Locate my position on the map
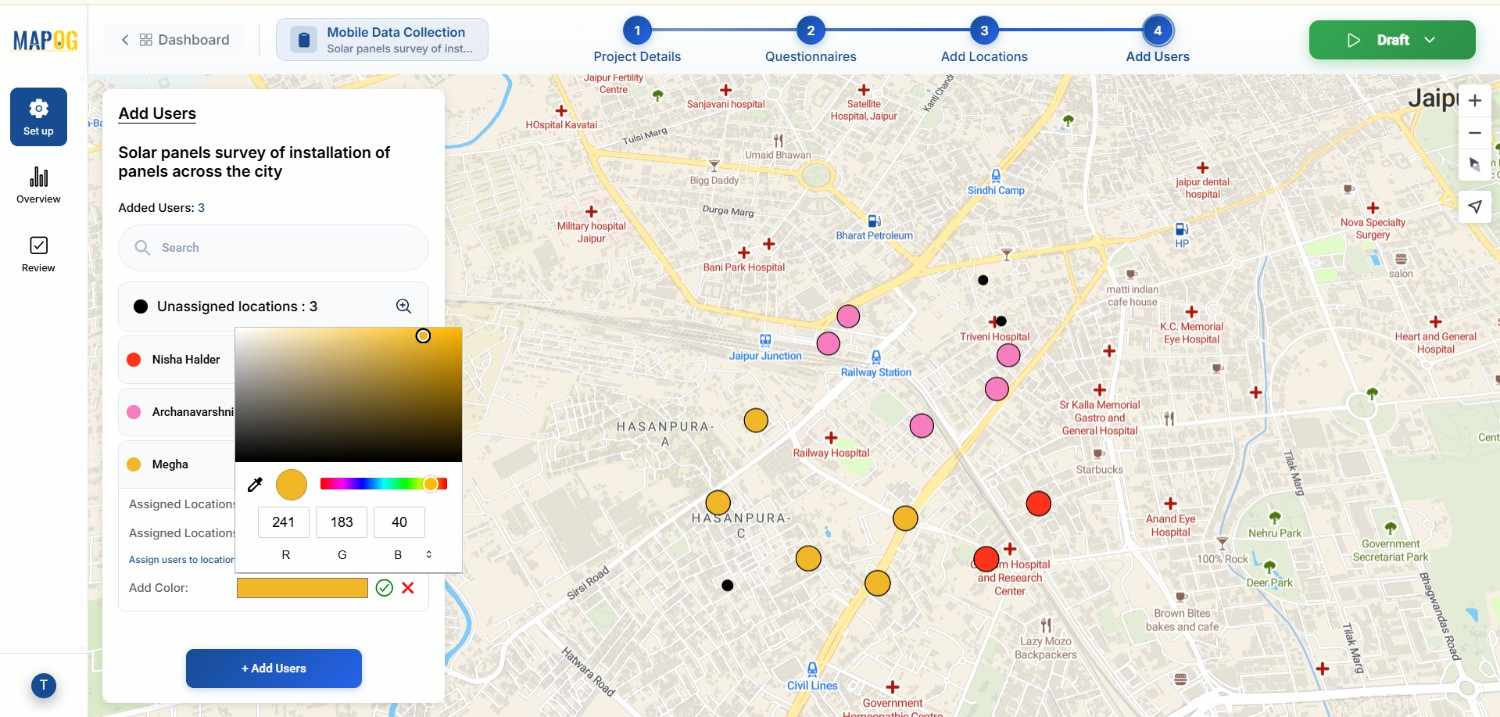The image size is (1500, 717). (1474, 206)
